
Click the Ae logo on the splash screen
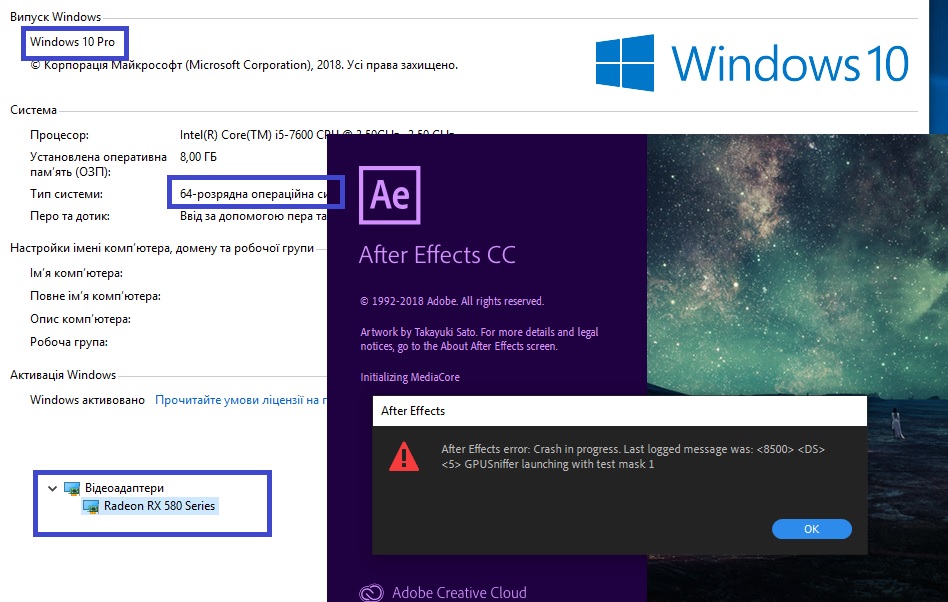click(389, 195)
